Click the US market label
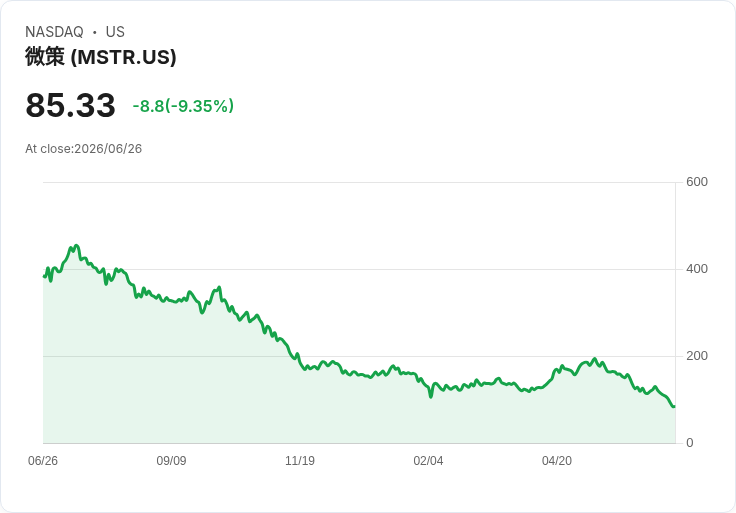Viewport: 736px width, 513px height. point(115,32)
